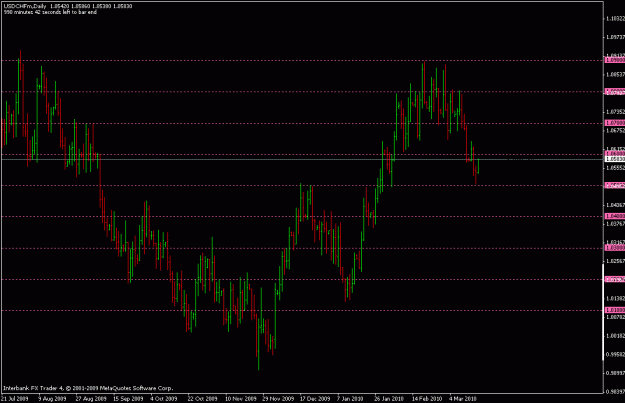Image resolution: width=625 pixels, height=403 pixels.
Task: Click the 27 Aug 2009 date label
Action: [x=91, y=398]
